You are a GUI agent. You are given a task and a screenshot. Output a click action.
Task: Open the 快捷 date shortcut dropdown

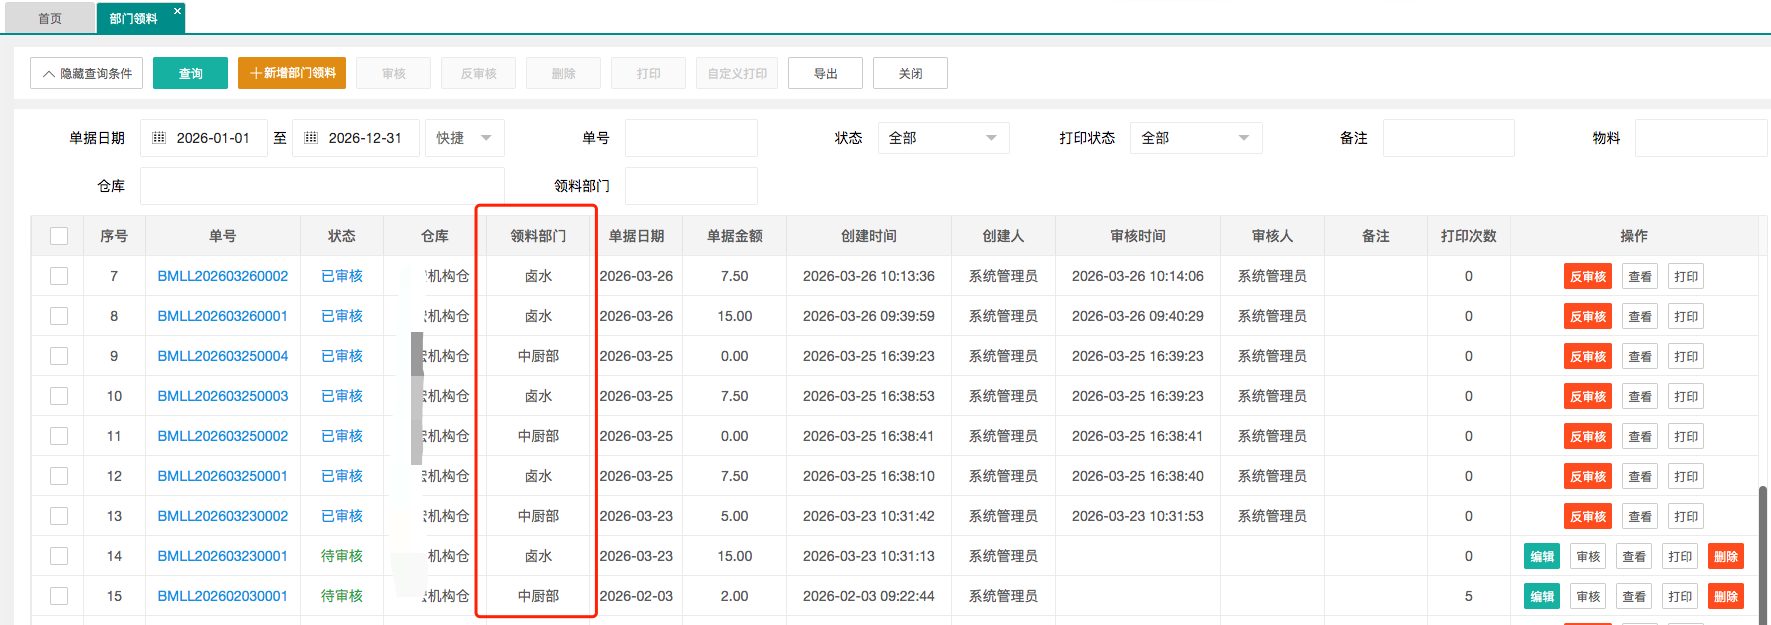(x=464, y=138)
